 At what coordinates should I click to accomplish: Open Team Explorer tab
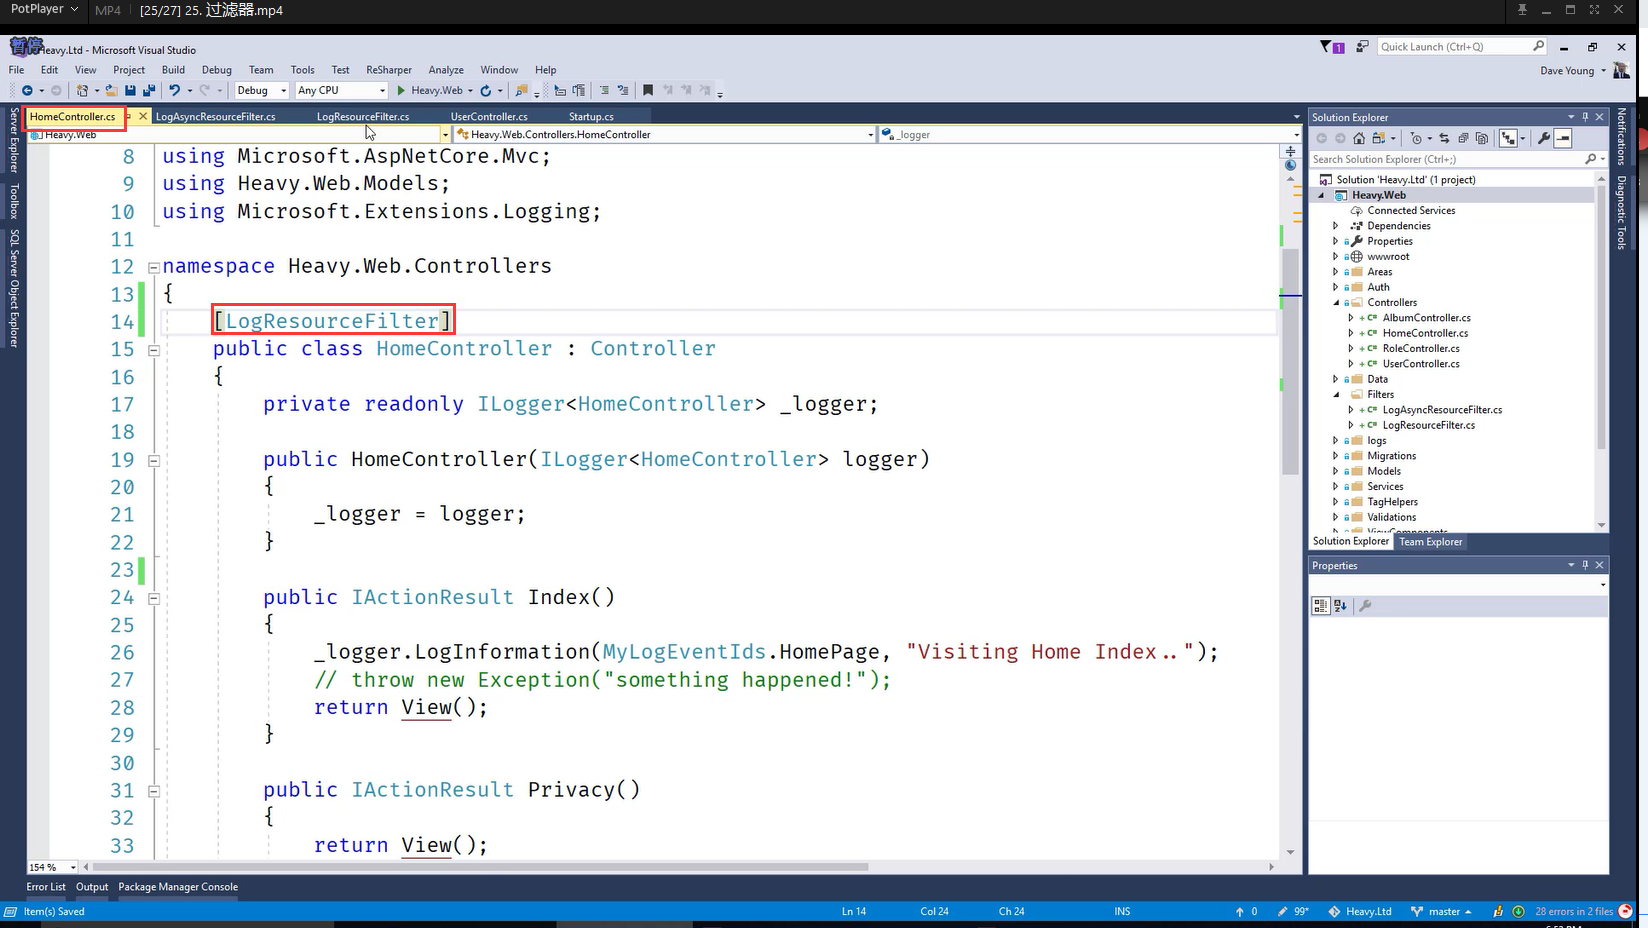pyautogui.click(x=1430, y=542)
